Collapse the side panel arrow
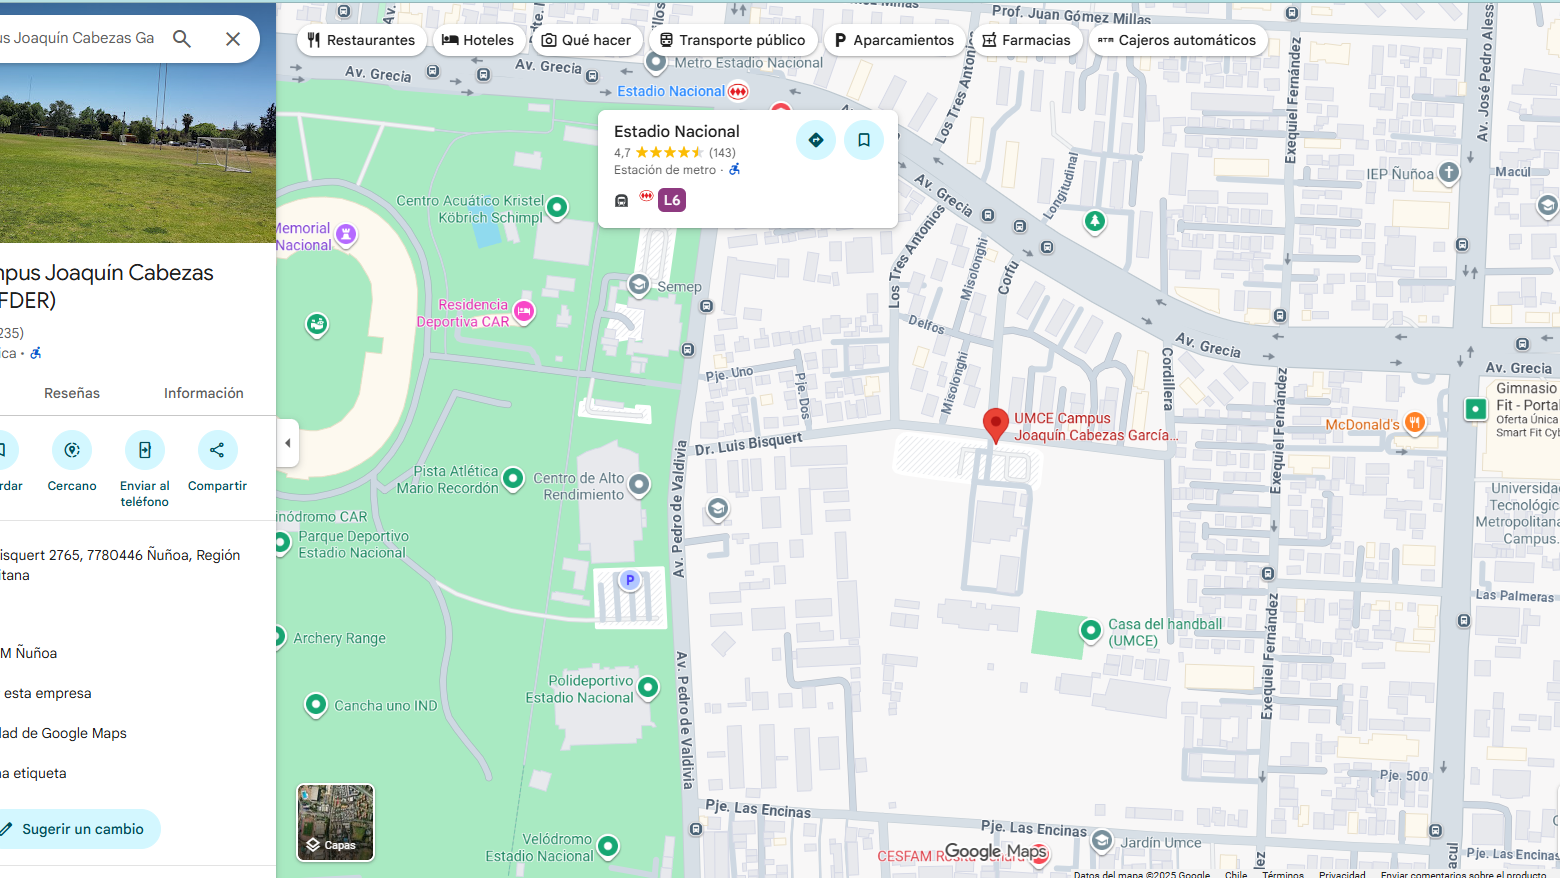The image size is (1560, 878). pos(288,443)
